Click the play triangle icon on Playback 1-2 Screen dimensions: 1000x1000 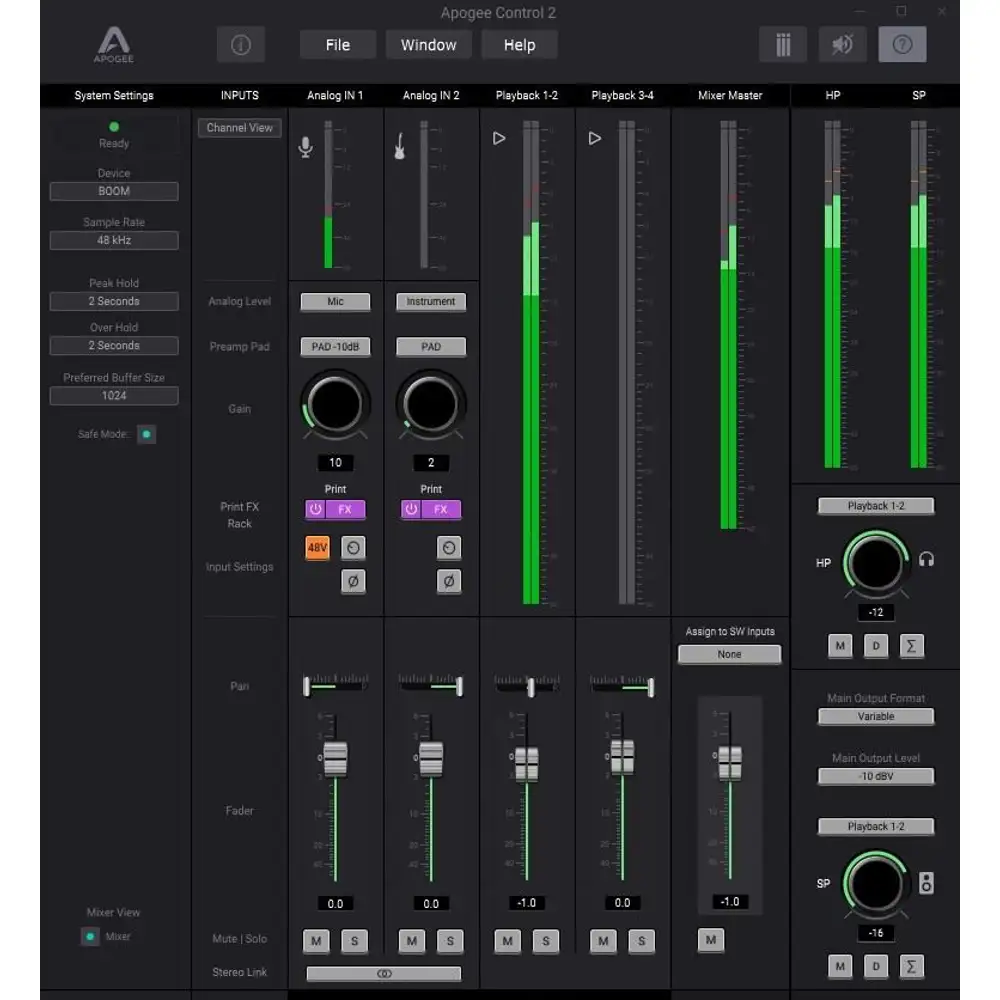click(x=499, y=138)
